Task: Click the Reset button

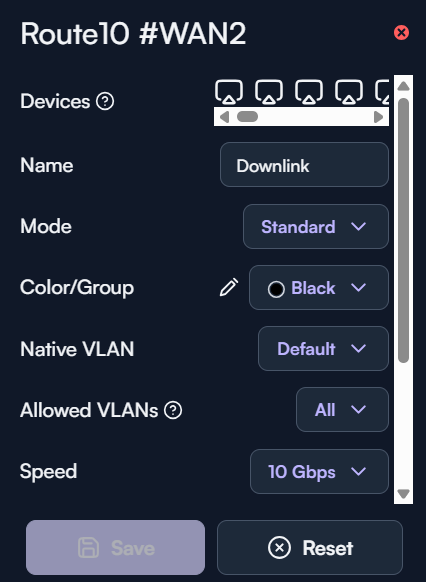Action: [310, 547]
